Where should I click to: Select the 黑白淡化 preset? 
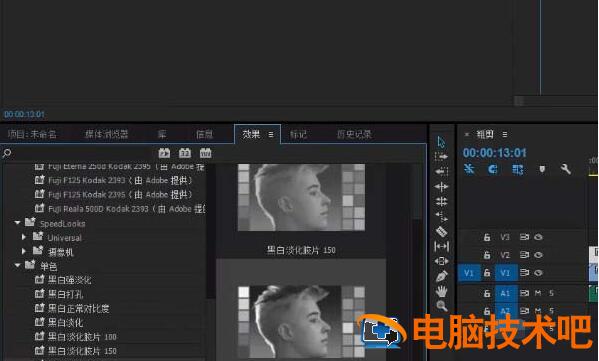coord(65,322)
